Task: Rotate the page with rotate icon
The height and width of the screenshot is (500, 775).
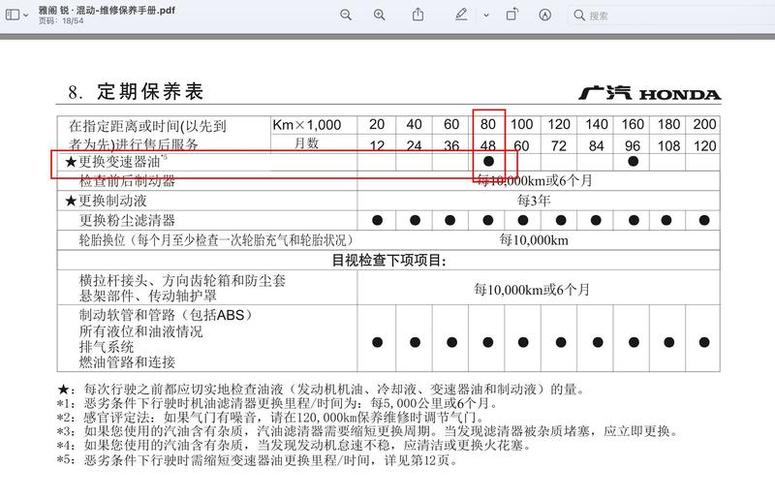Action: 512,14
